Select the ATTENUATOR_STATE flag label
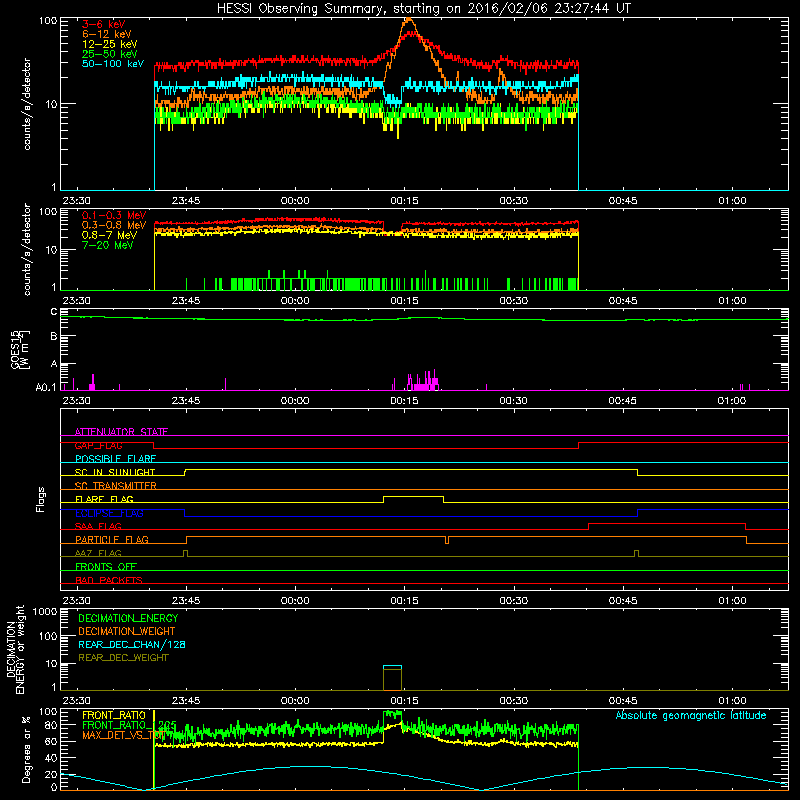The width and height of the screenshot is (800, 800). tap(121, 432)
